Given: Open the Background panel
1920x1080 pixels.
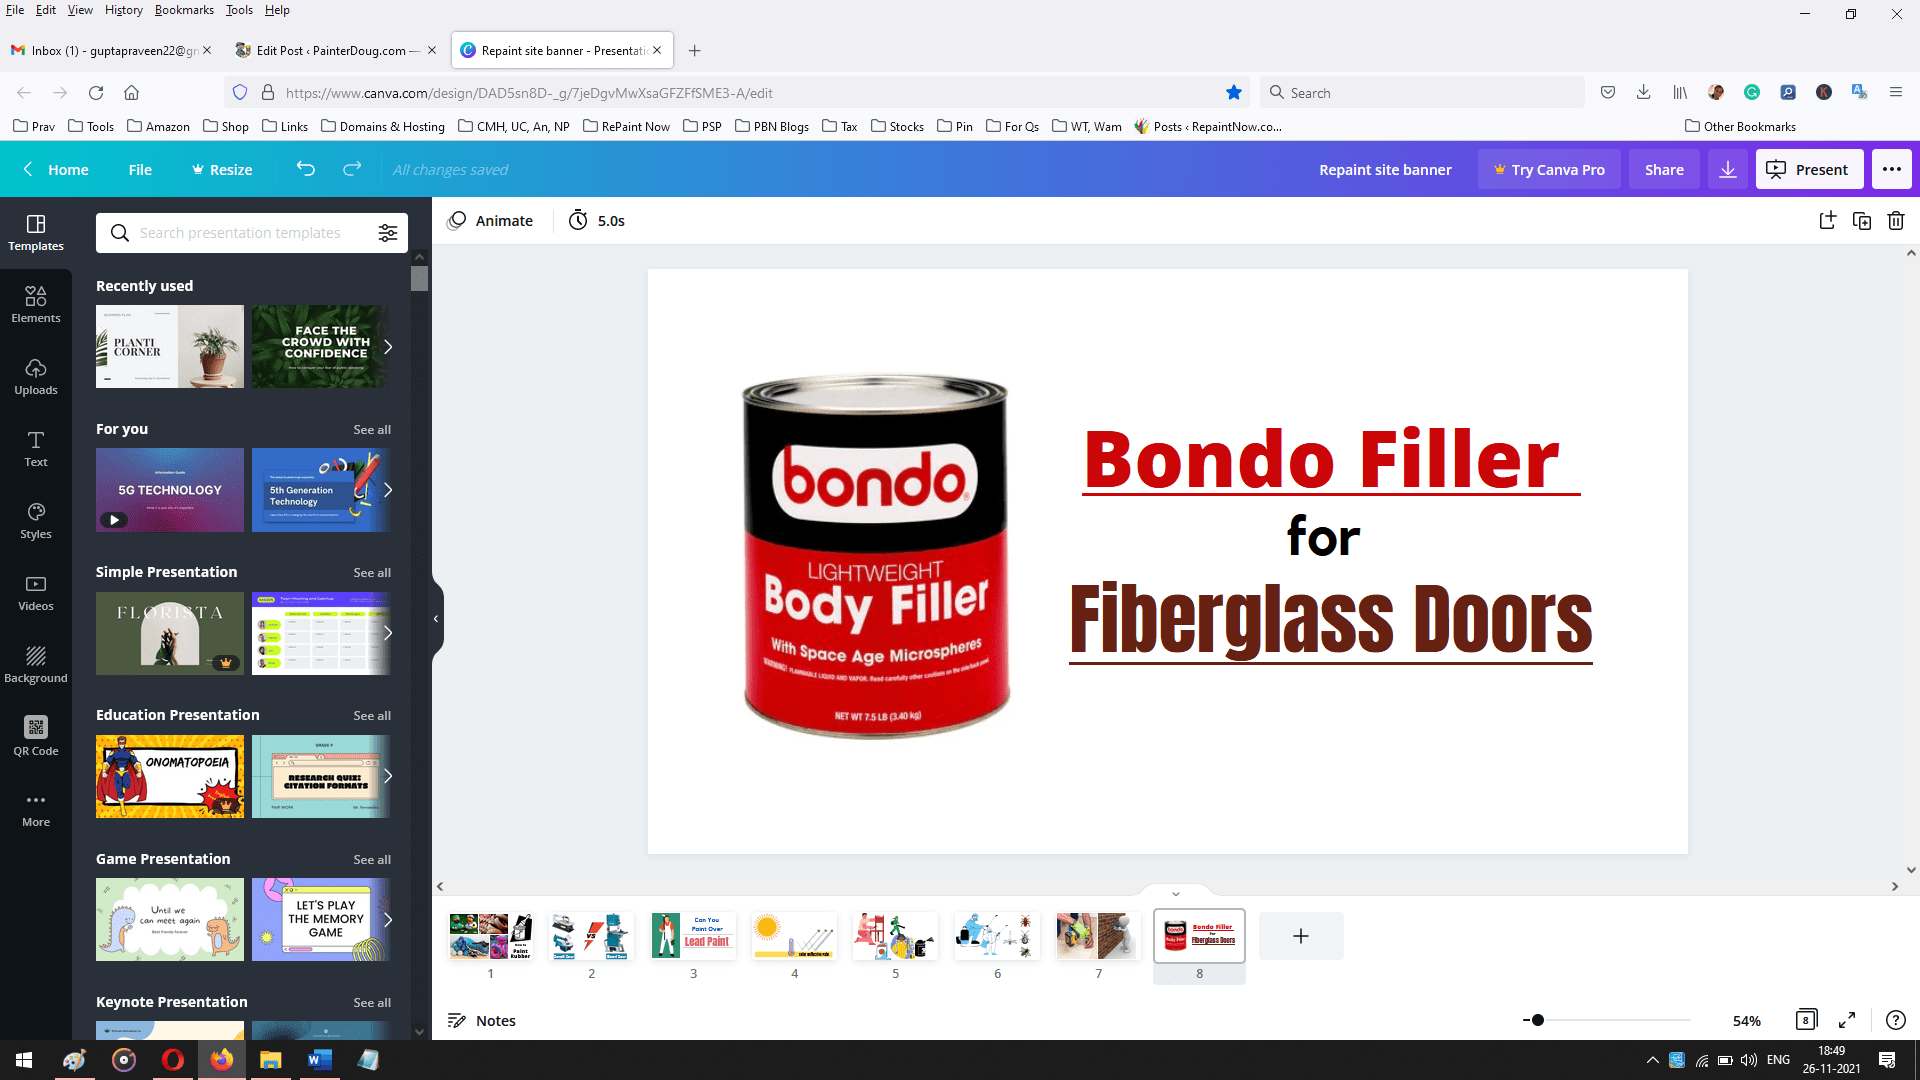Looking at the screenshot, I should coord(35,665).
